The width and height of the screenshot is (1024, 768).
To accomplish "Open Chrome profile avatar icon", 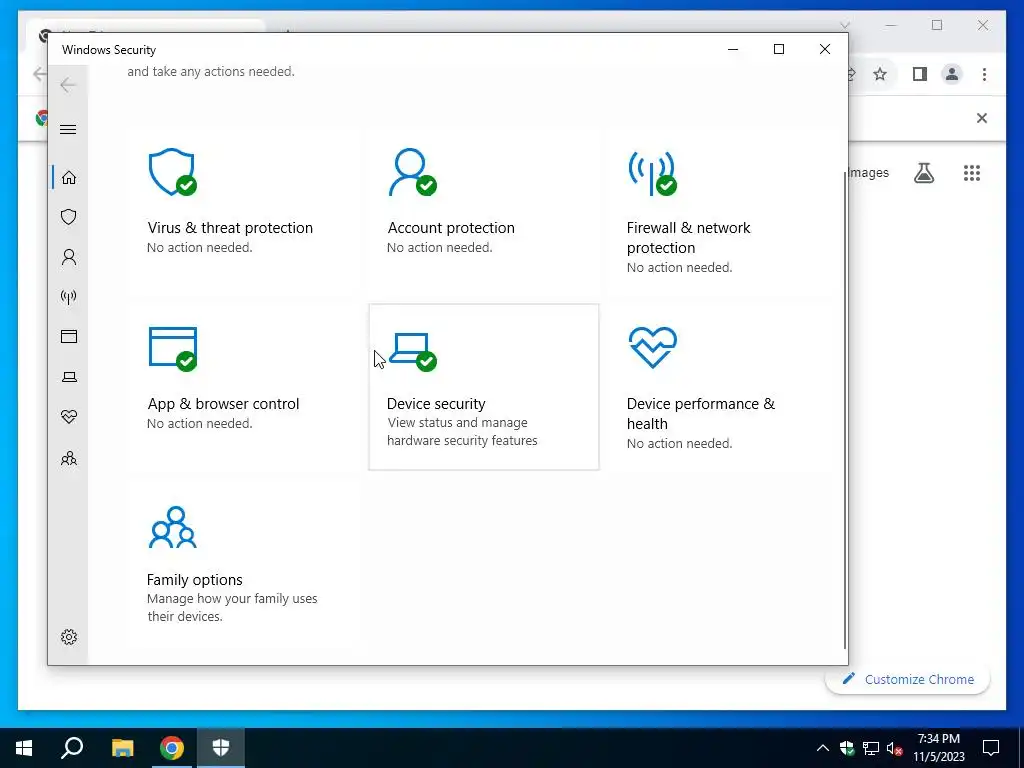I will tap(952, 74).
